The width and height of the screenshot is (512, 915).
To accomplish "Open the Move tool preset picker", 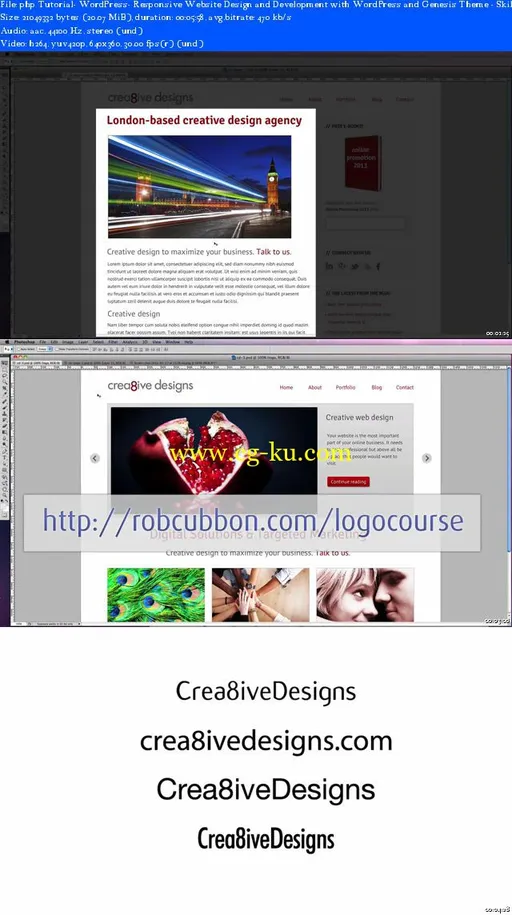I will [8, 349].
